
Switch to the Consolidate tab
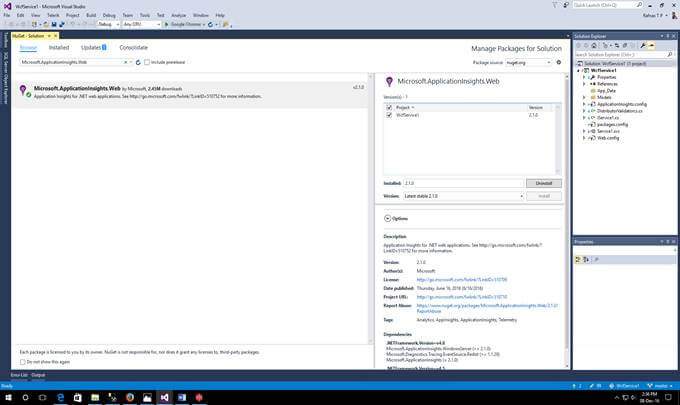pos(134,48)
